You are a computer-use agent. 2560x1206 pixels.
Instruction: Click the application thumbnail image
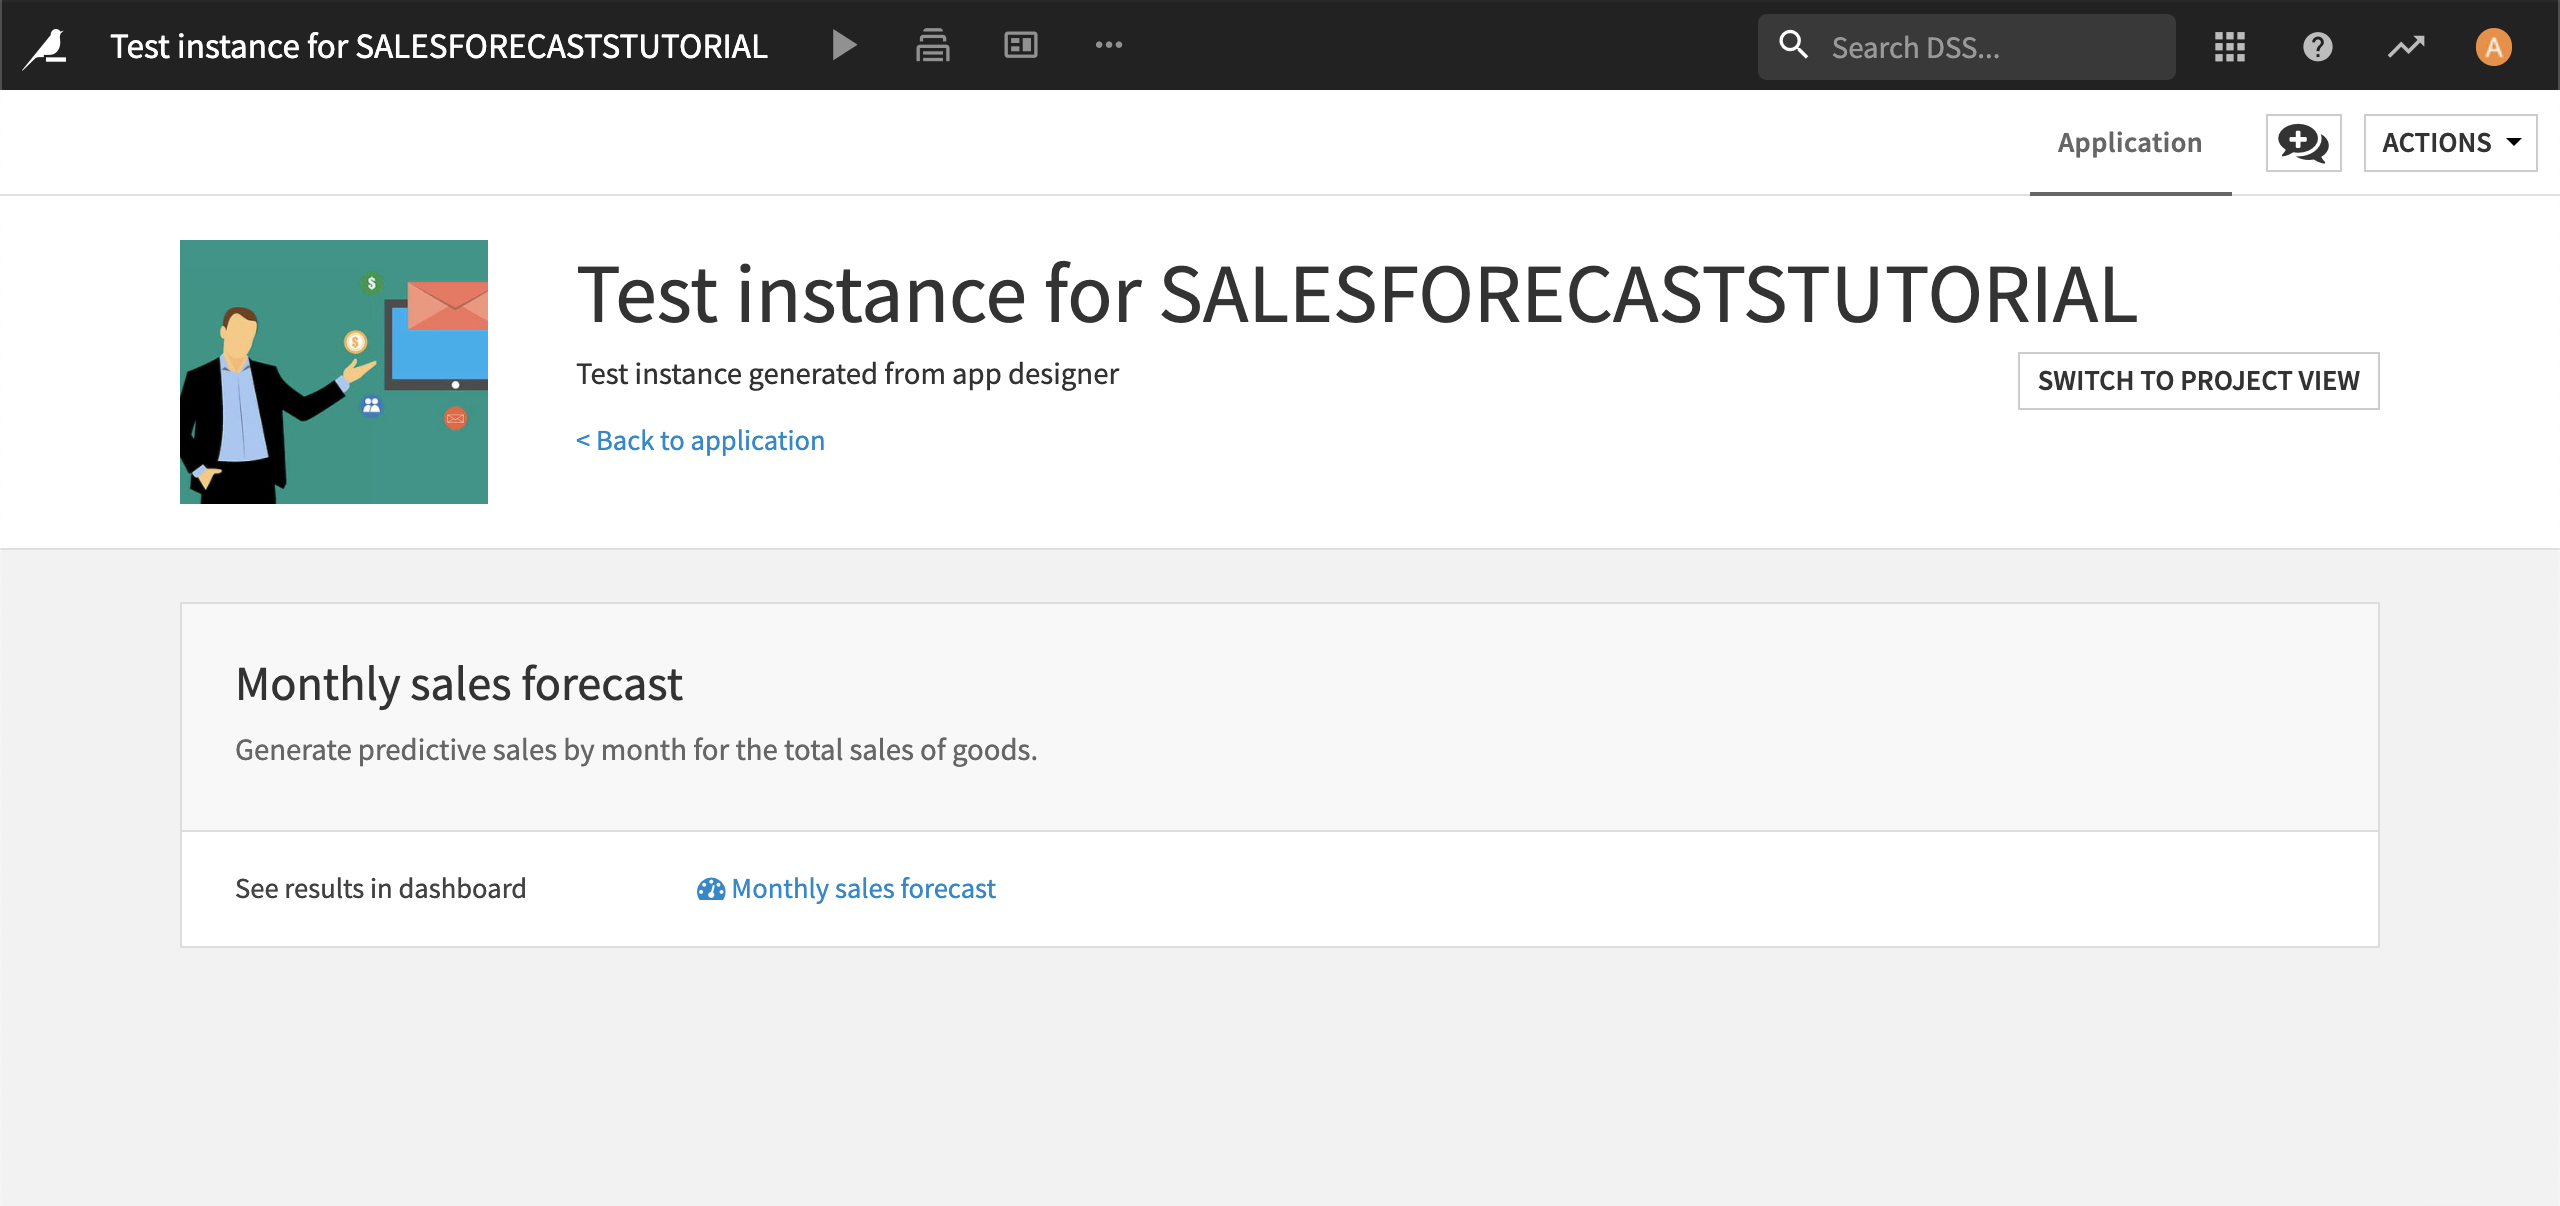tap(333, 370)
